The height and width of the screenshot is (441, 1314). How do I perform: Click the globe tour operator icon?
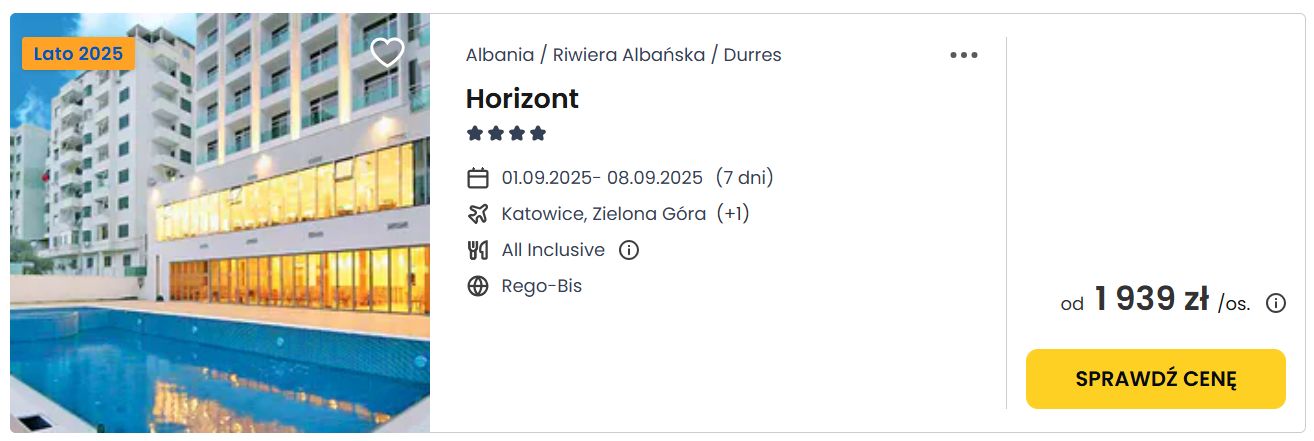pos(478,286)
